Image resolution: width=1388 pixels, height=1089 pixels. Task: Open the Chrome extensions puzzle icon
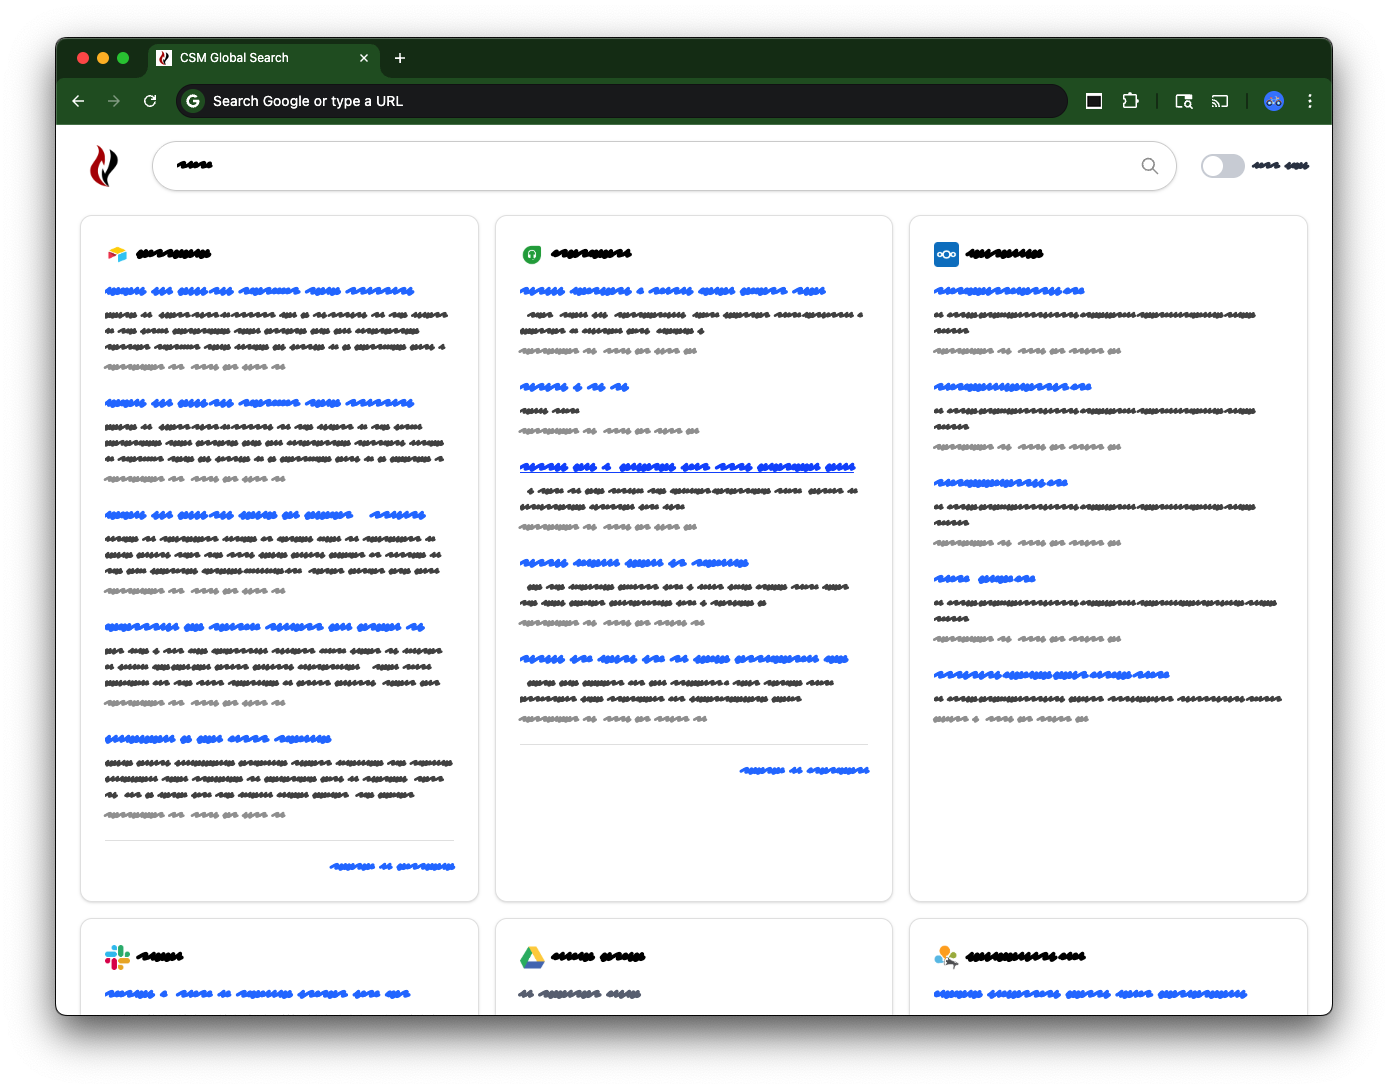1130,101
